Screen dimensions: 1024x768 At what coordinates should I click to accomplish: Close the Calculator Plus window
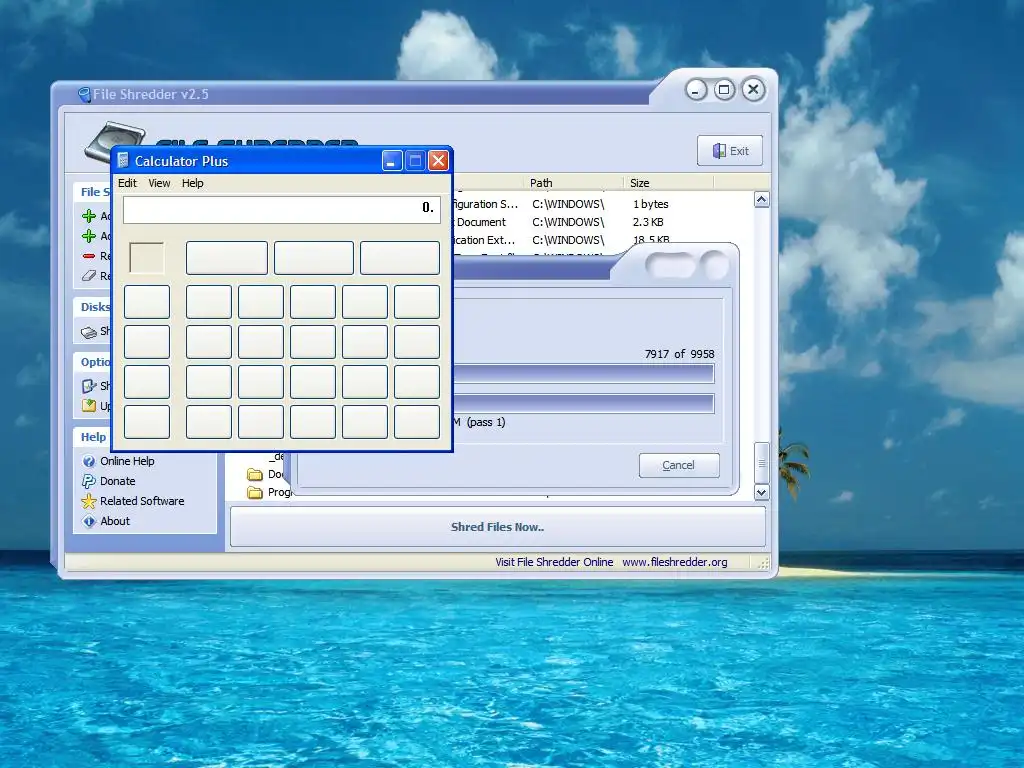[439, 161]
